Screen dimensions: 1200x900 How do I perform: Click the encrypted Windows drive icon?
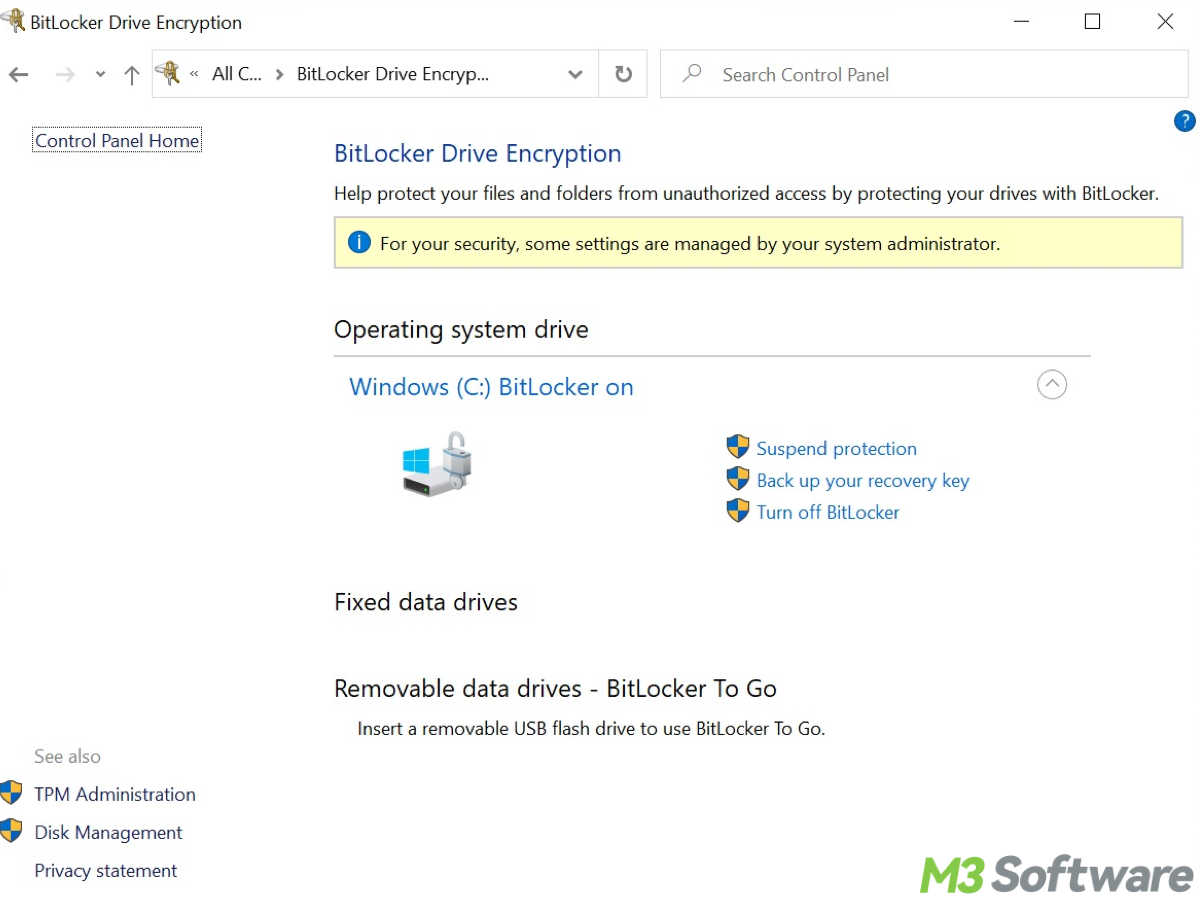coord(437,463)
